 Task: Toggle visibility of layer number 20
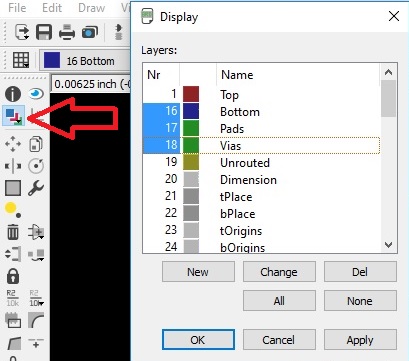171,179
